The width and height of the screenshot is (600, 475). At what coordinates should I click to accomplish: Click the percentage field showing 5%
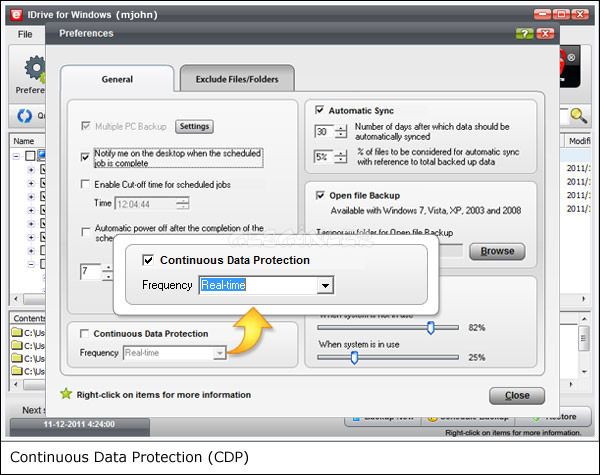pyautogui.click(x=324, y=157)
